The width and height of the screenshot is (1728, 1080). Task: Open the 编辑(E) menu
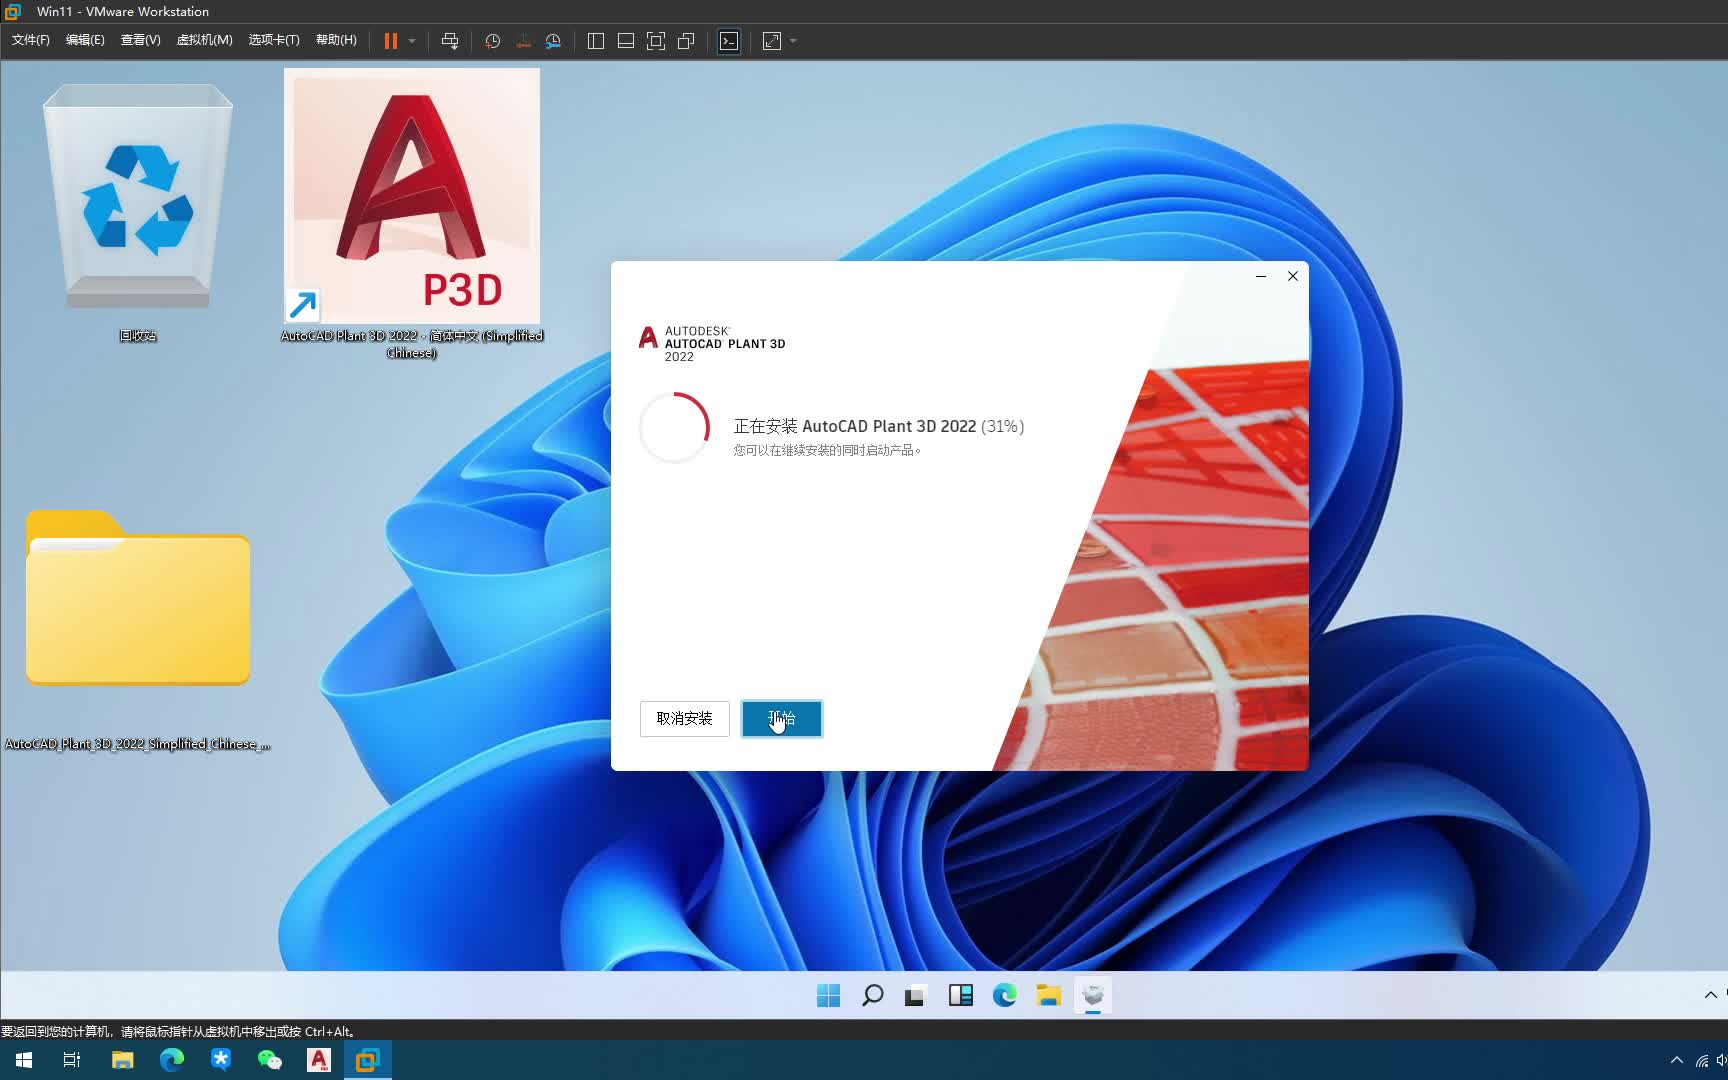coord(85,40)
